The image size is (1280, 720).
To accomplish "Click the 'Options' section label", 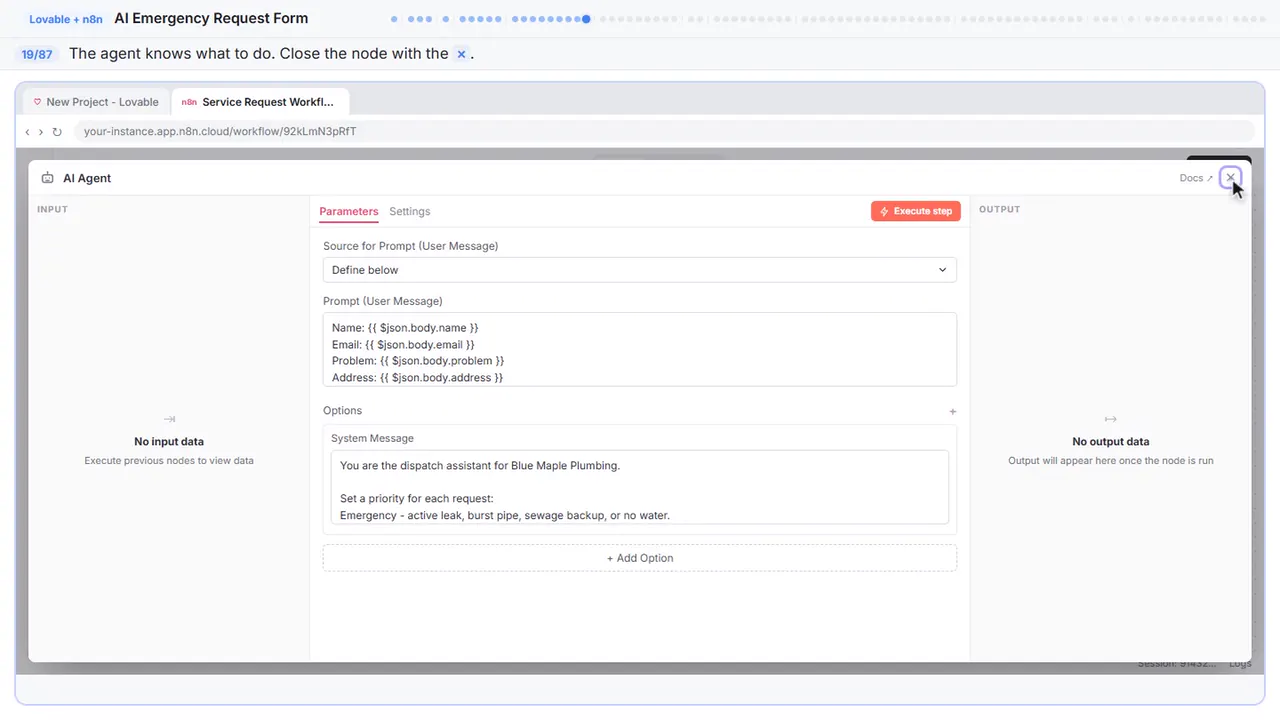I will 342,411.
